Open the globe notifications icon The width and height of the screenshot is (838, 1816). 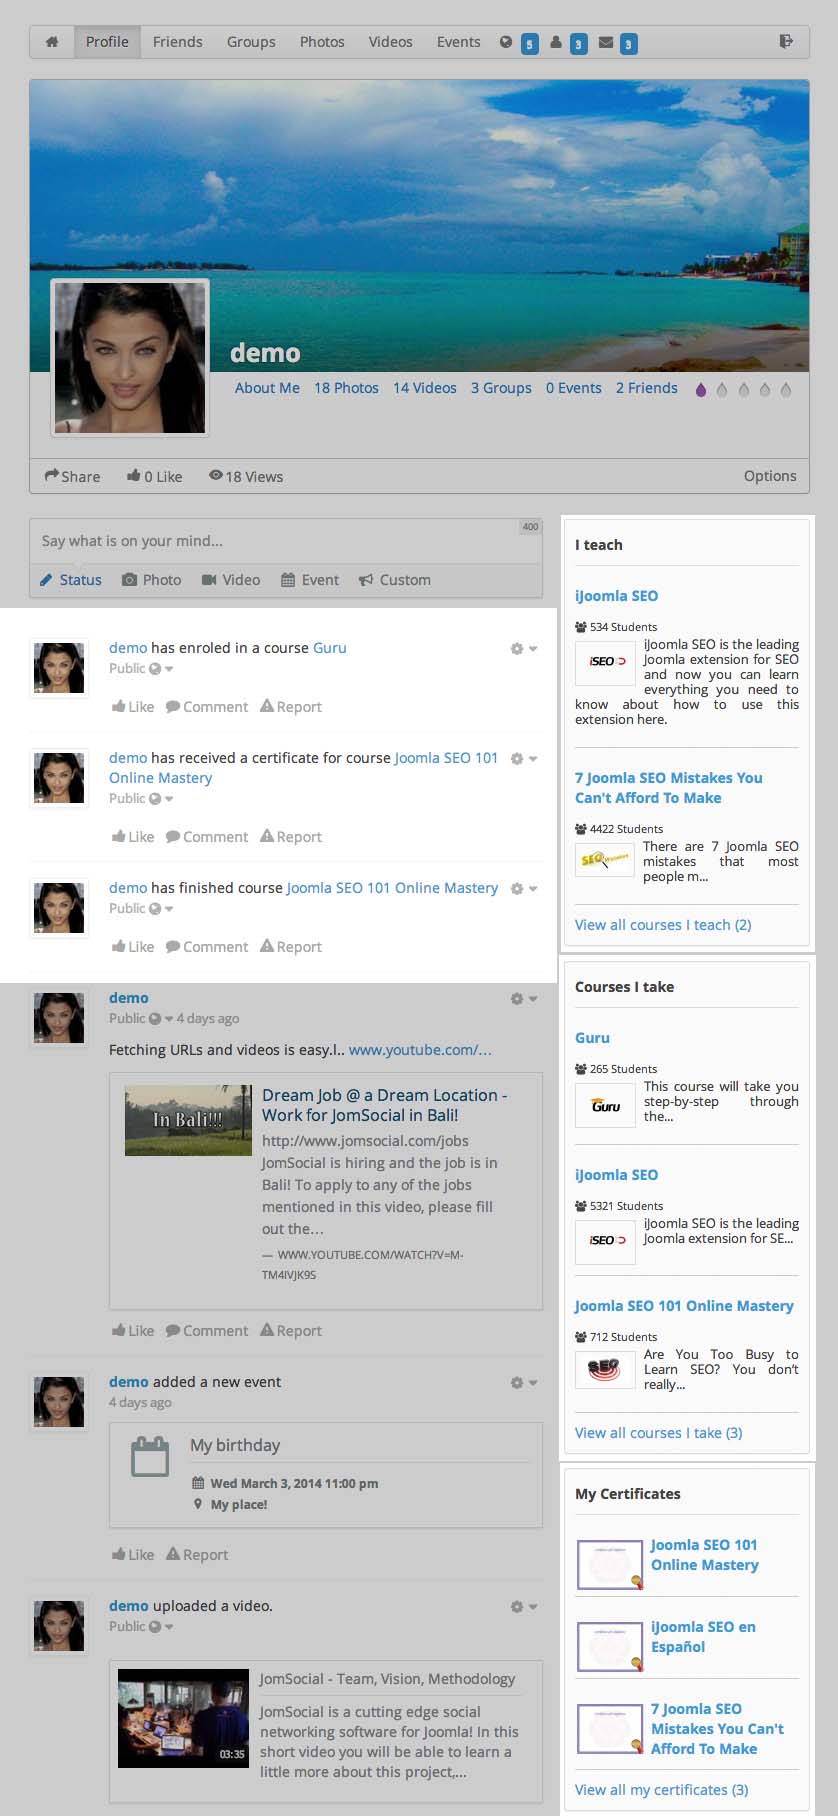tap(506, 42)
